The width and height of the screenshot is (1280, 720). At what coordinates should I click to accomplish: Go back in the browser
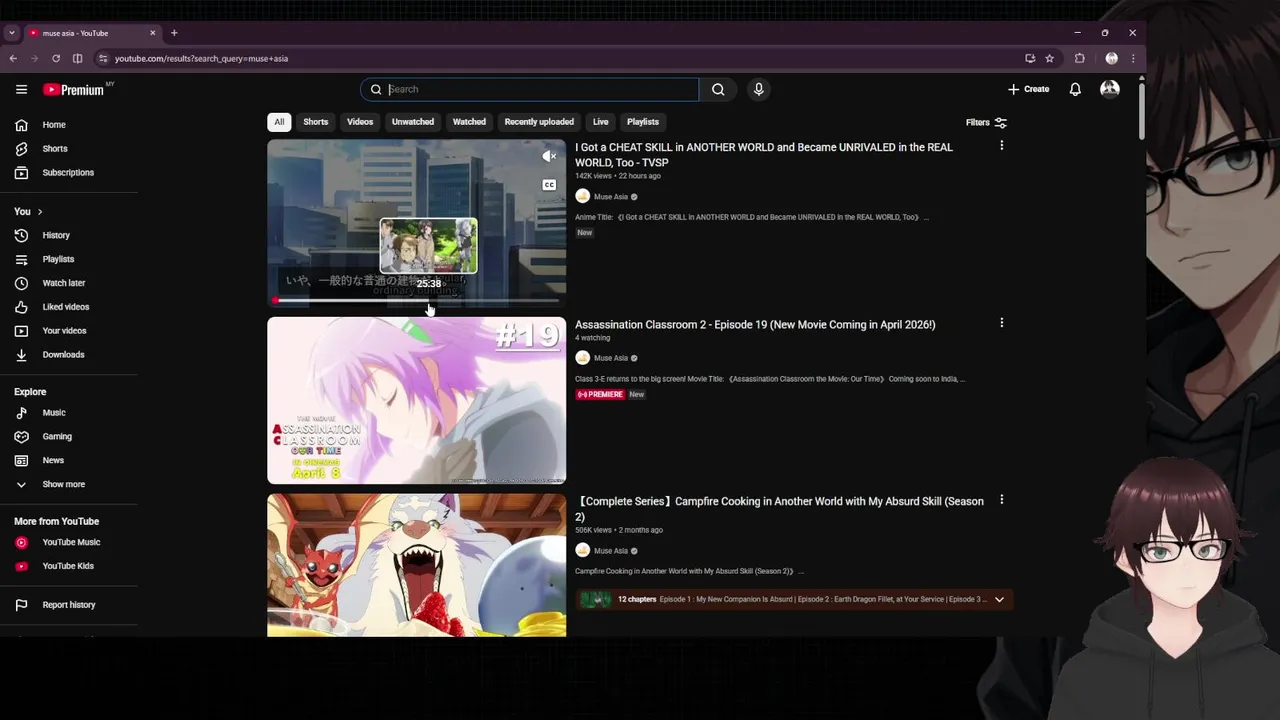coord(13,59)
